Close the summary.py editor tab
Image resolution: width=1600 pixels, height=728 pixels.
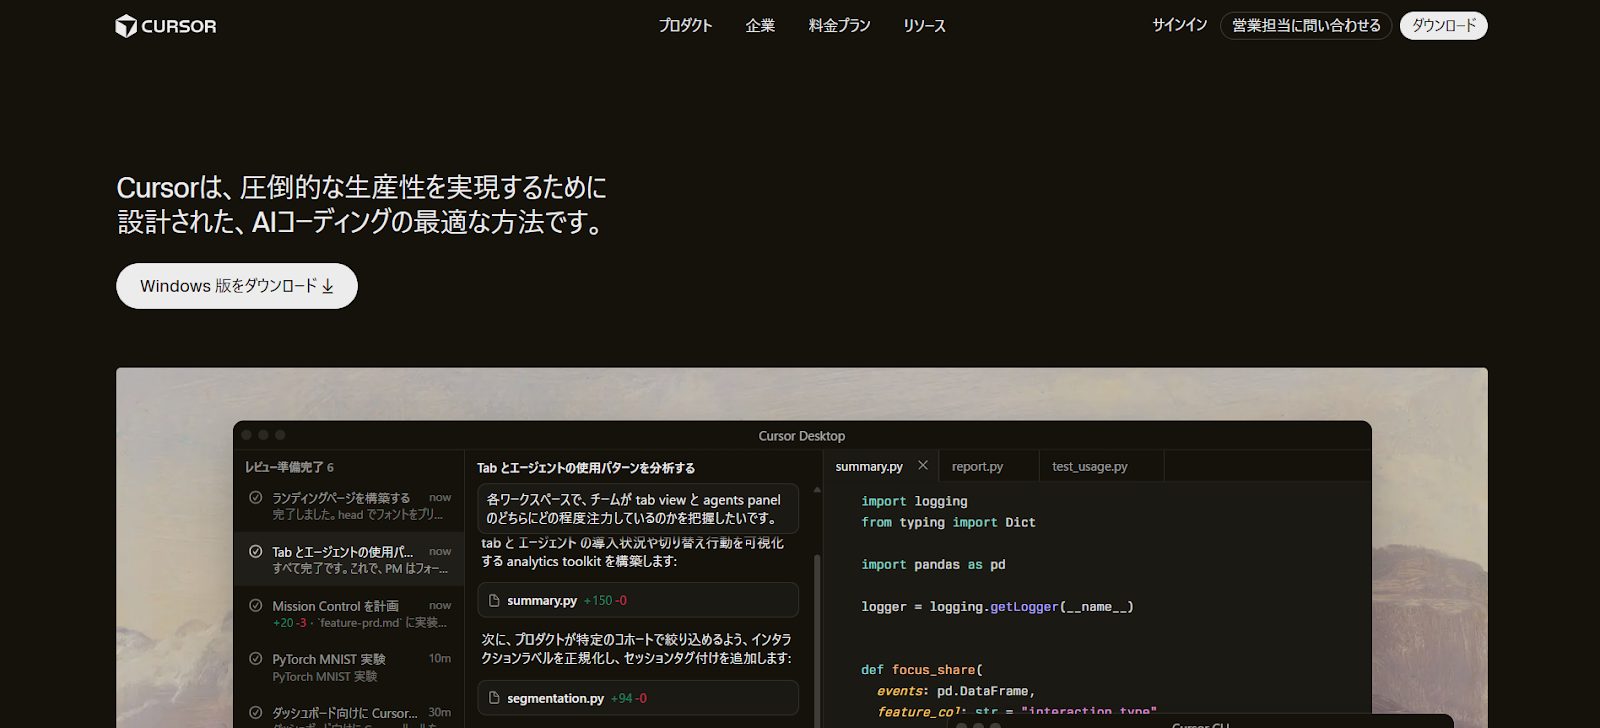(923, 466)
